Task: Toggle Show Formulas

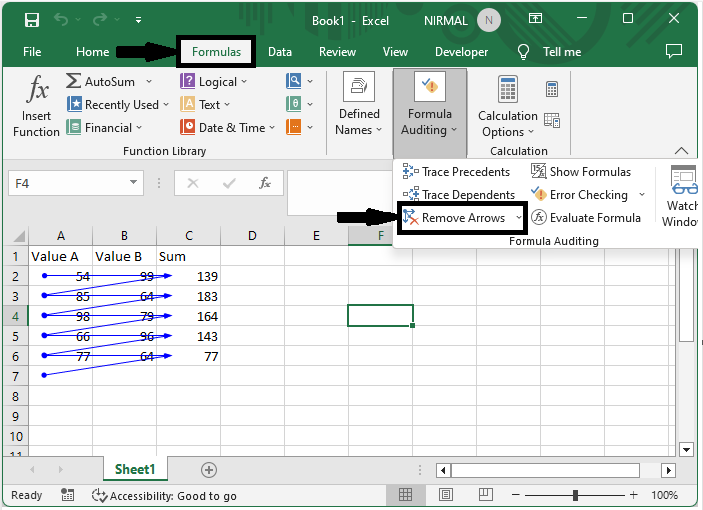Action: tap(581, 172)
